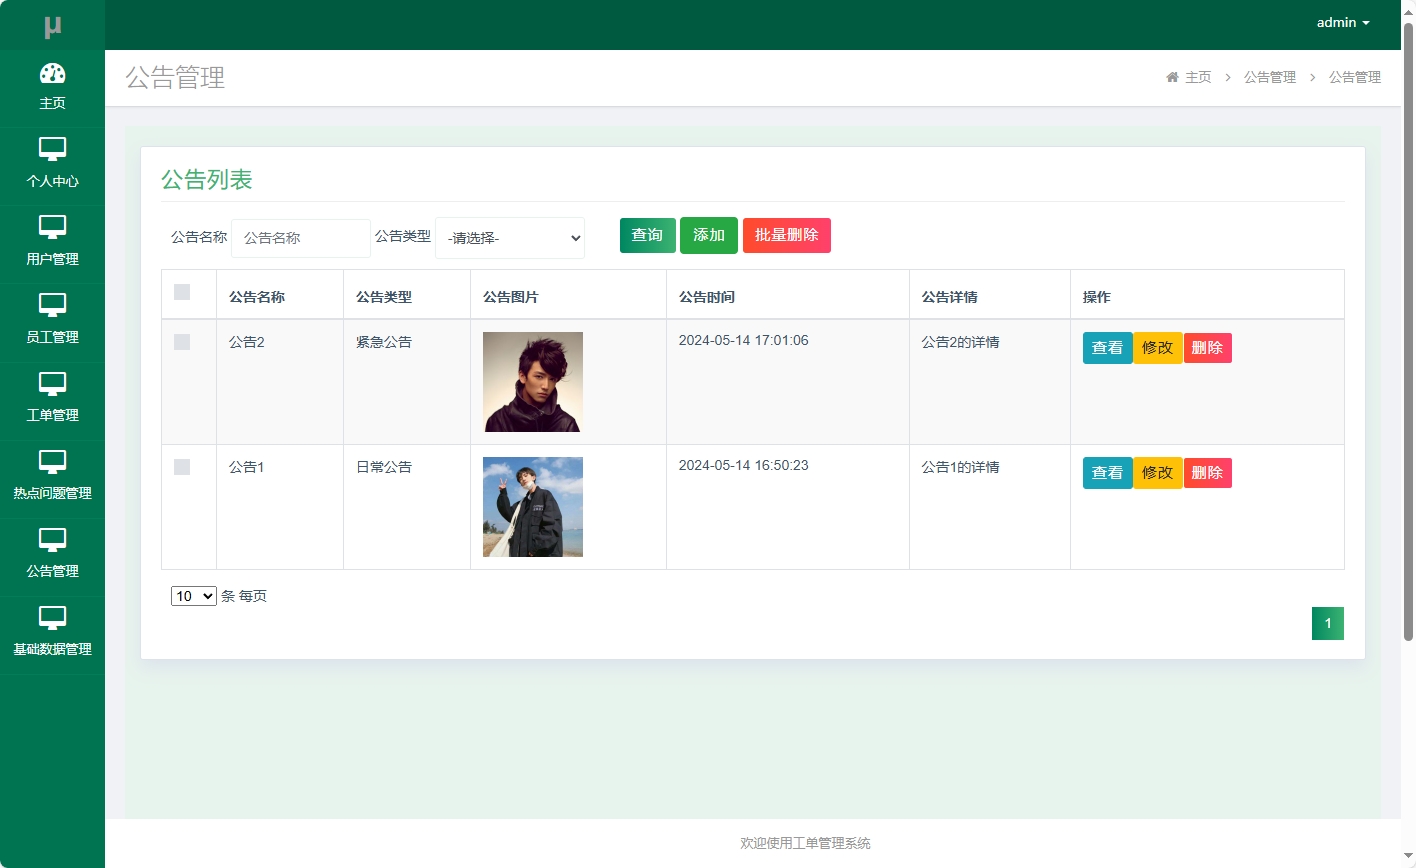
Task: Open 热点问题管理 using its icon
Action: (x=52, y=462)
